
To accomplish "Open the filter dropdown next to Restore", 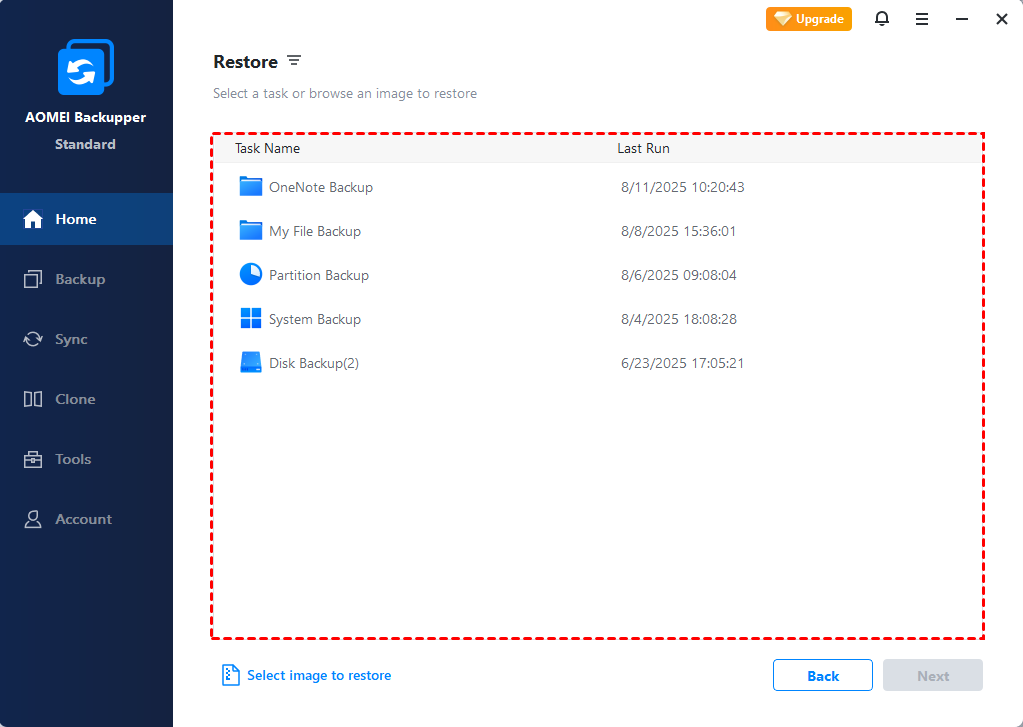I will 294,61.
